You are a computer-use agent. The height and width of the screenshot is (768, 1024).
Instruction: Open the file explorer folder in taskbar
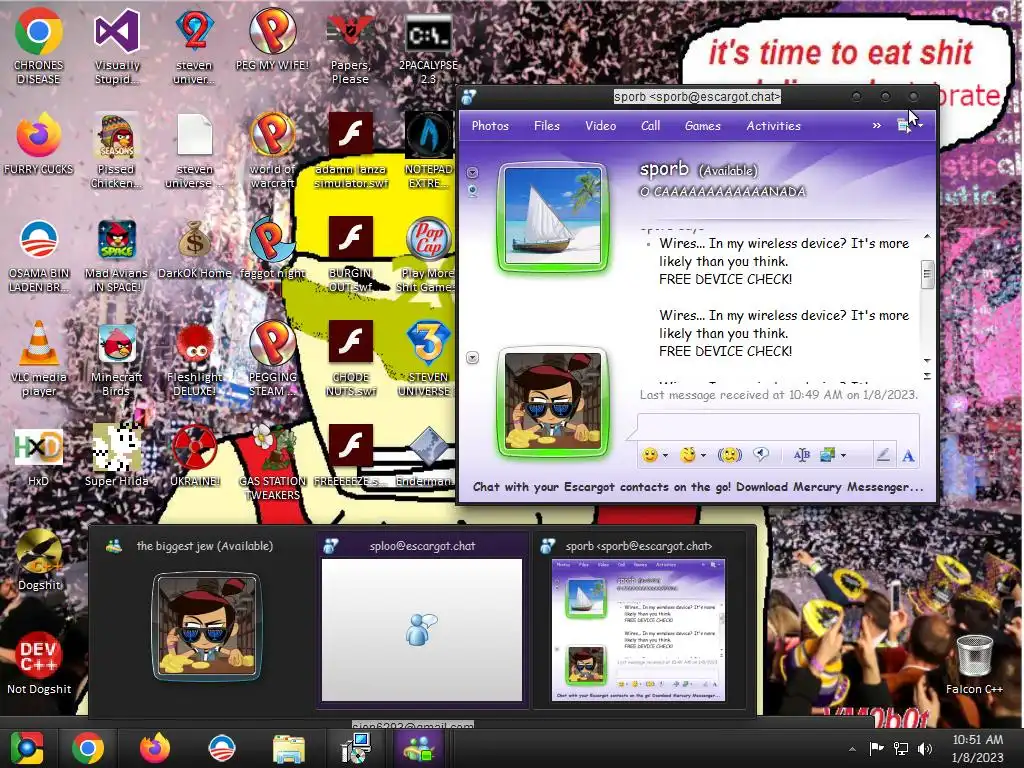point(288,748)
